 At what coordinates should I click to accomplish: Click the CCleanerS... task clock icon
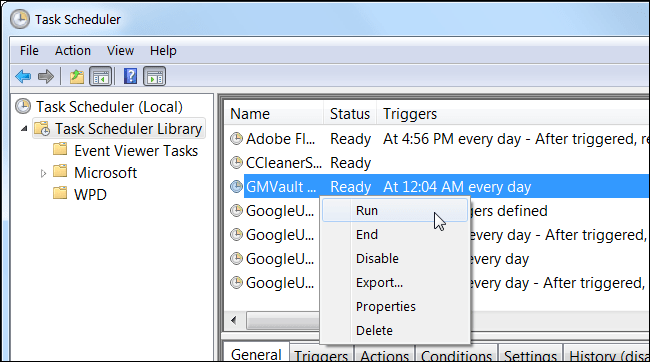pyautogui.click(x=236, y=163)
